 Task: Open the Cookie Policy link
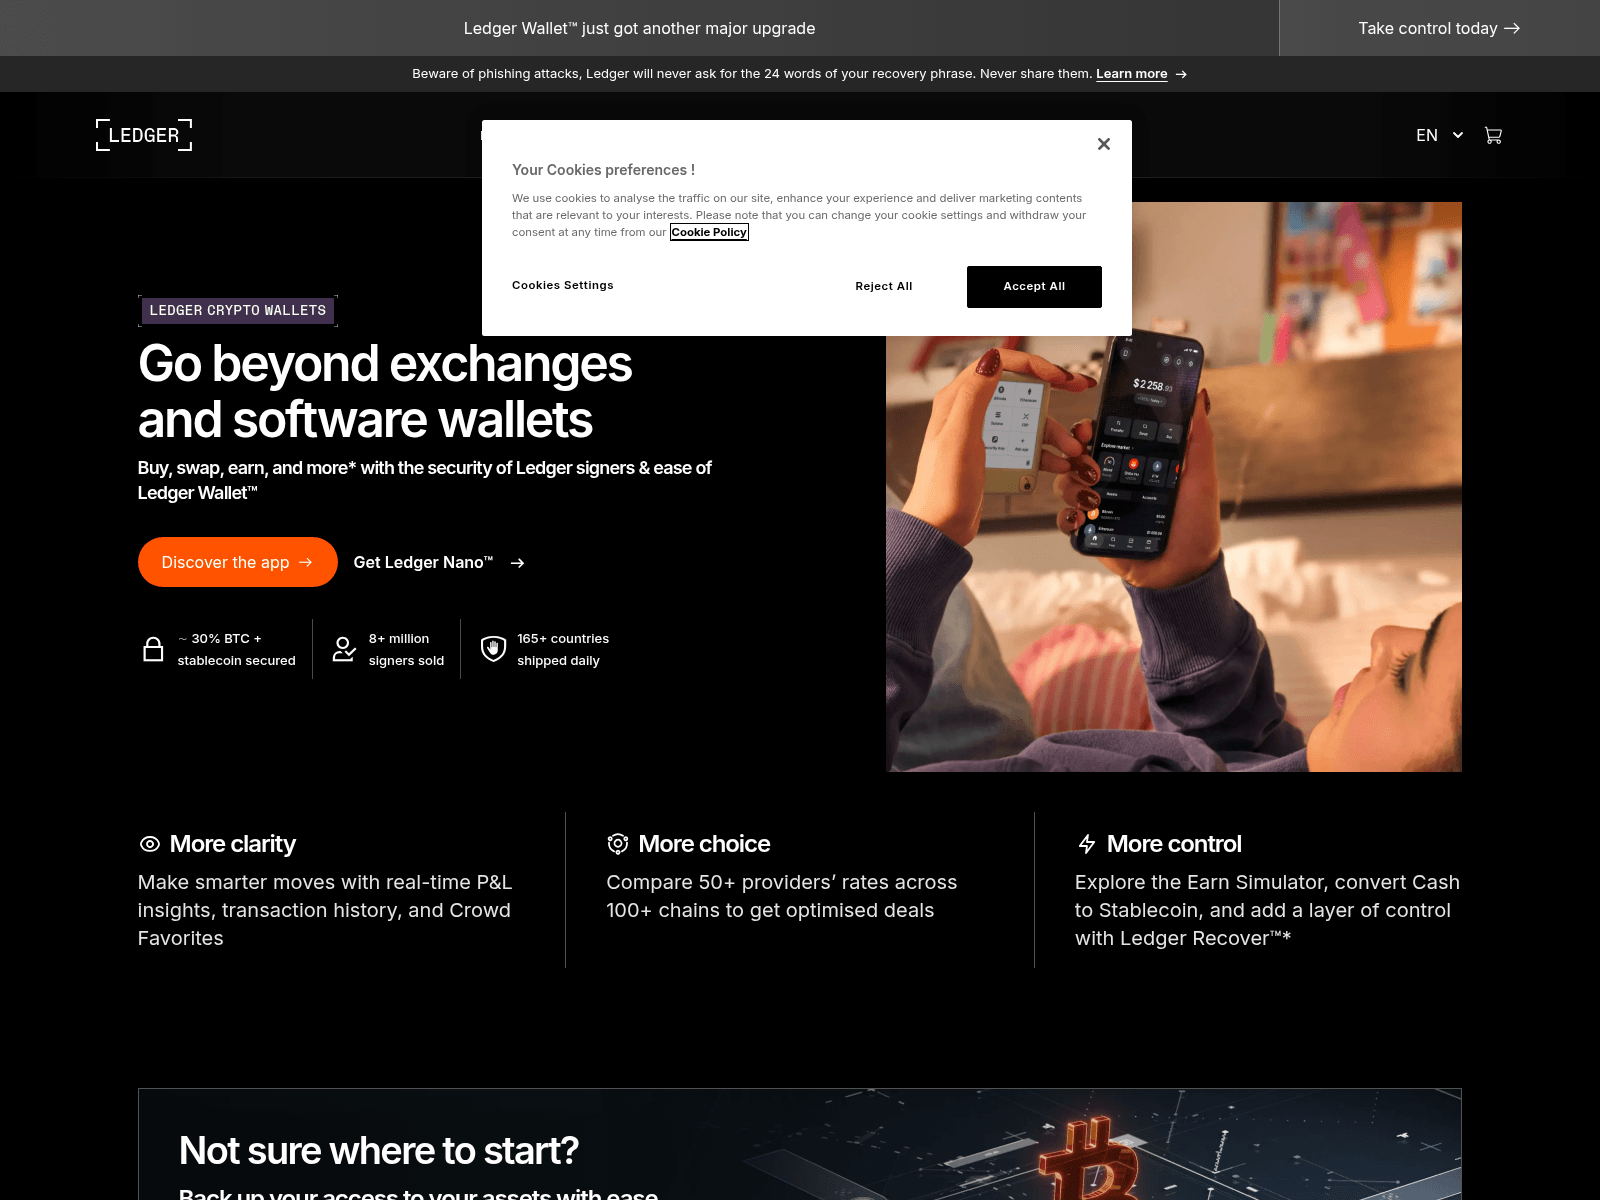pos(709,232)
